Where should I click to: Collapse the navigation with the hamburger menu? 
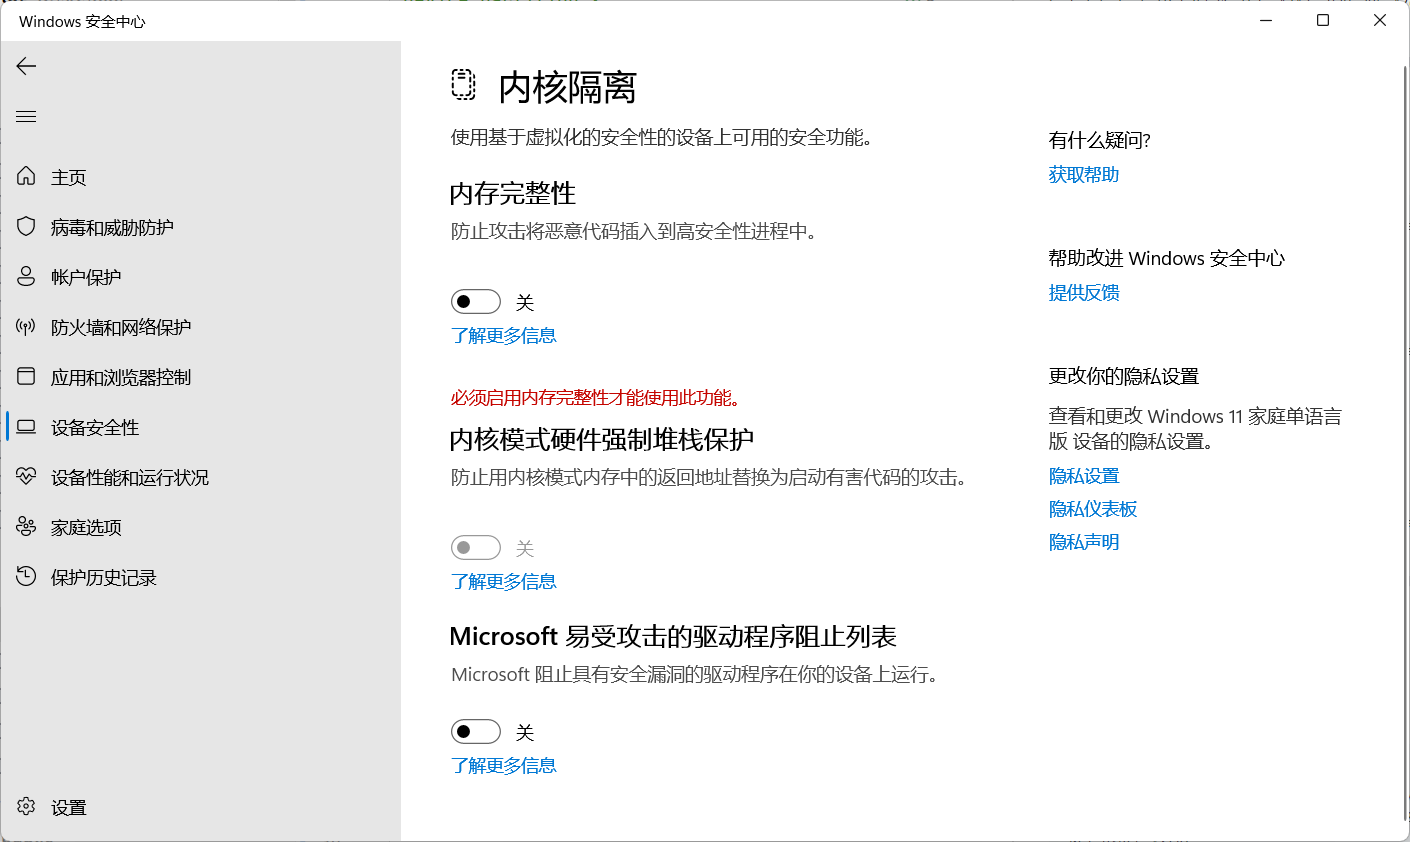coord(25,116)
